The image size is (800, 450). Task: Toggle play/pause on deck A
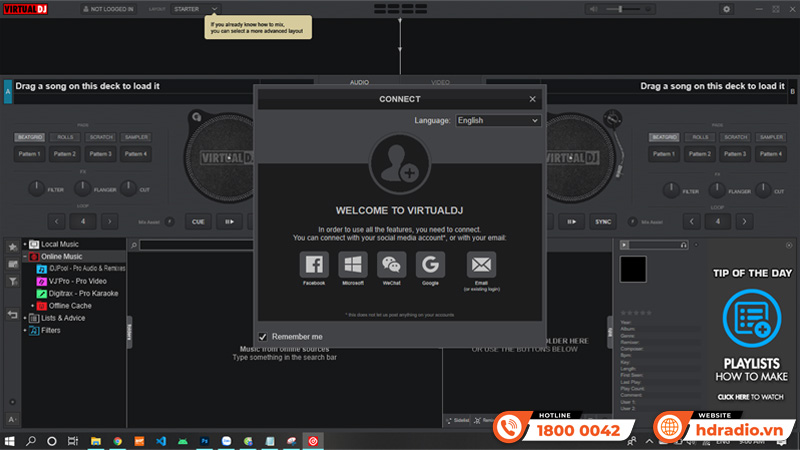[x=230, y=222]
